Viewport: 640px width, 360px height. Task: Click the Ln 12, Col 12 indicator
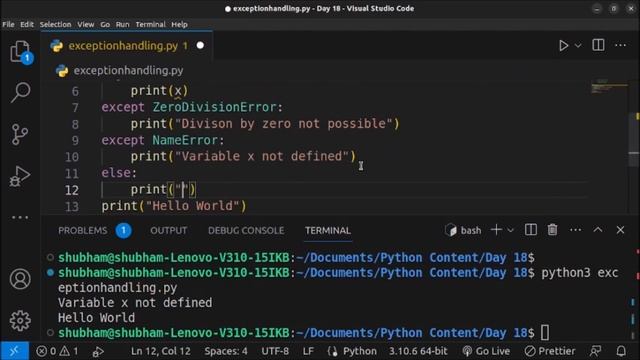pyautogui.click(x=161, y=351)
